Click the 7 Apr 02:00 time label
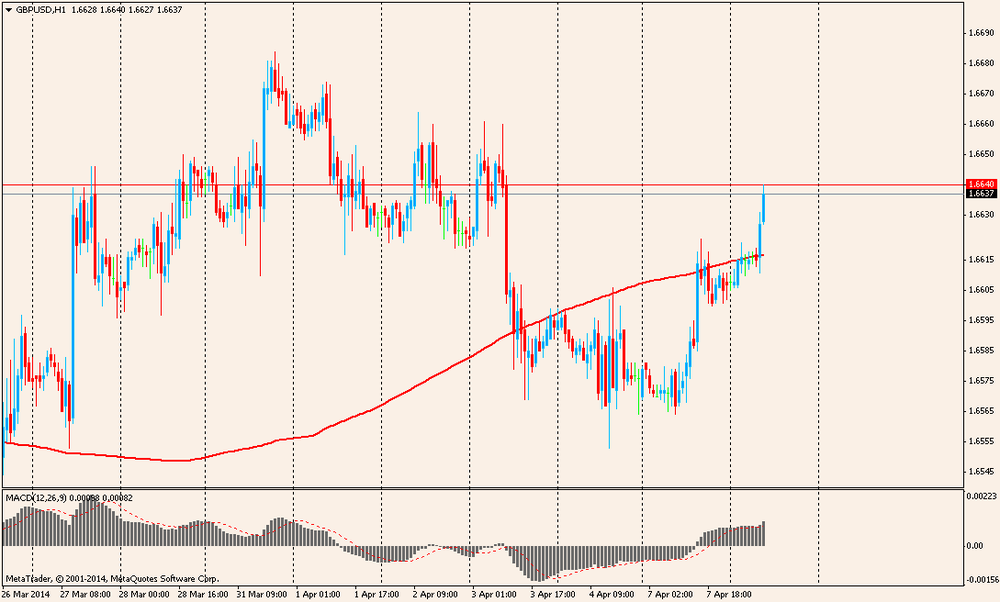This screenshot has width=1000, height=602. (x=670, y=594)
